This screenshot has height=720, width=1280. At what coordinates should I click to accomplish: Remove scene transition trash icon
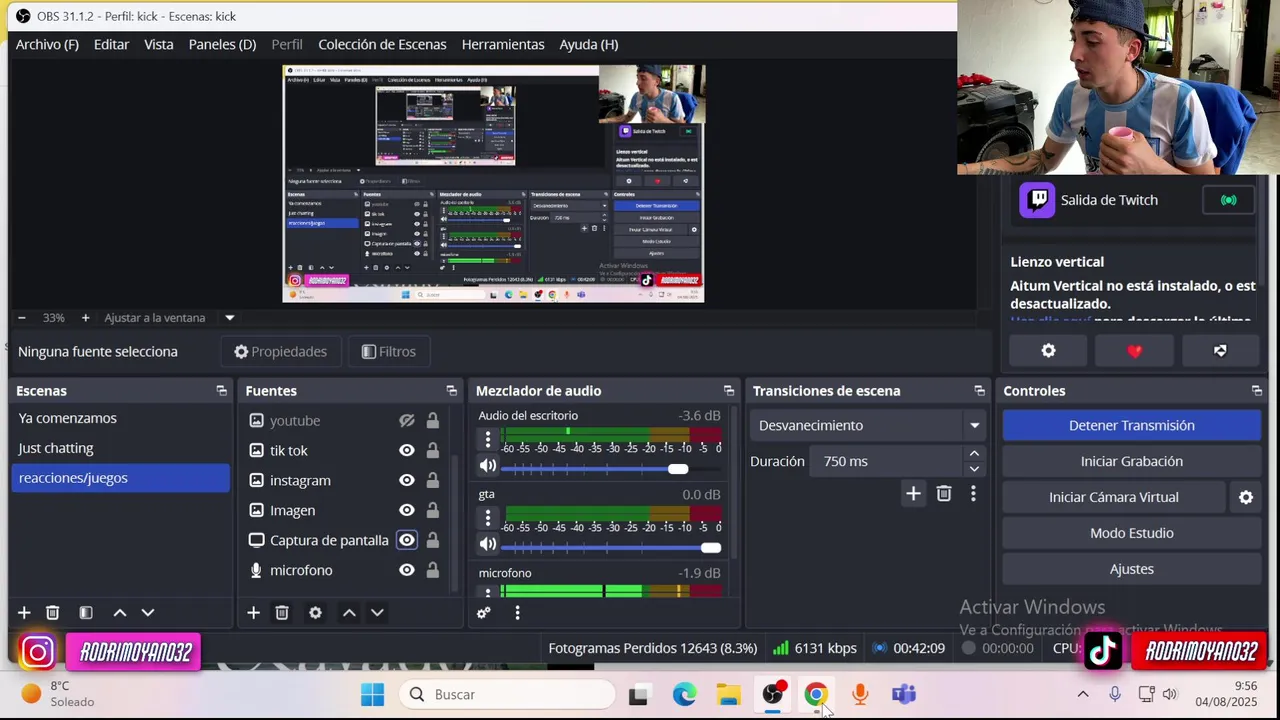tap(944, 493)
